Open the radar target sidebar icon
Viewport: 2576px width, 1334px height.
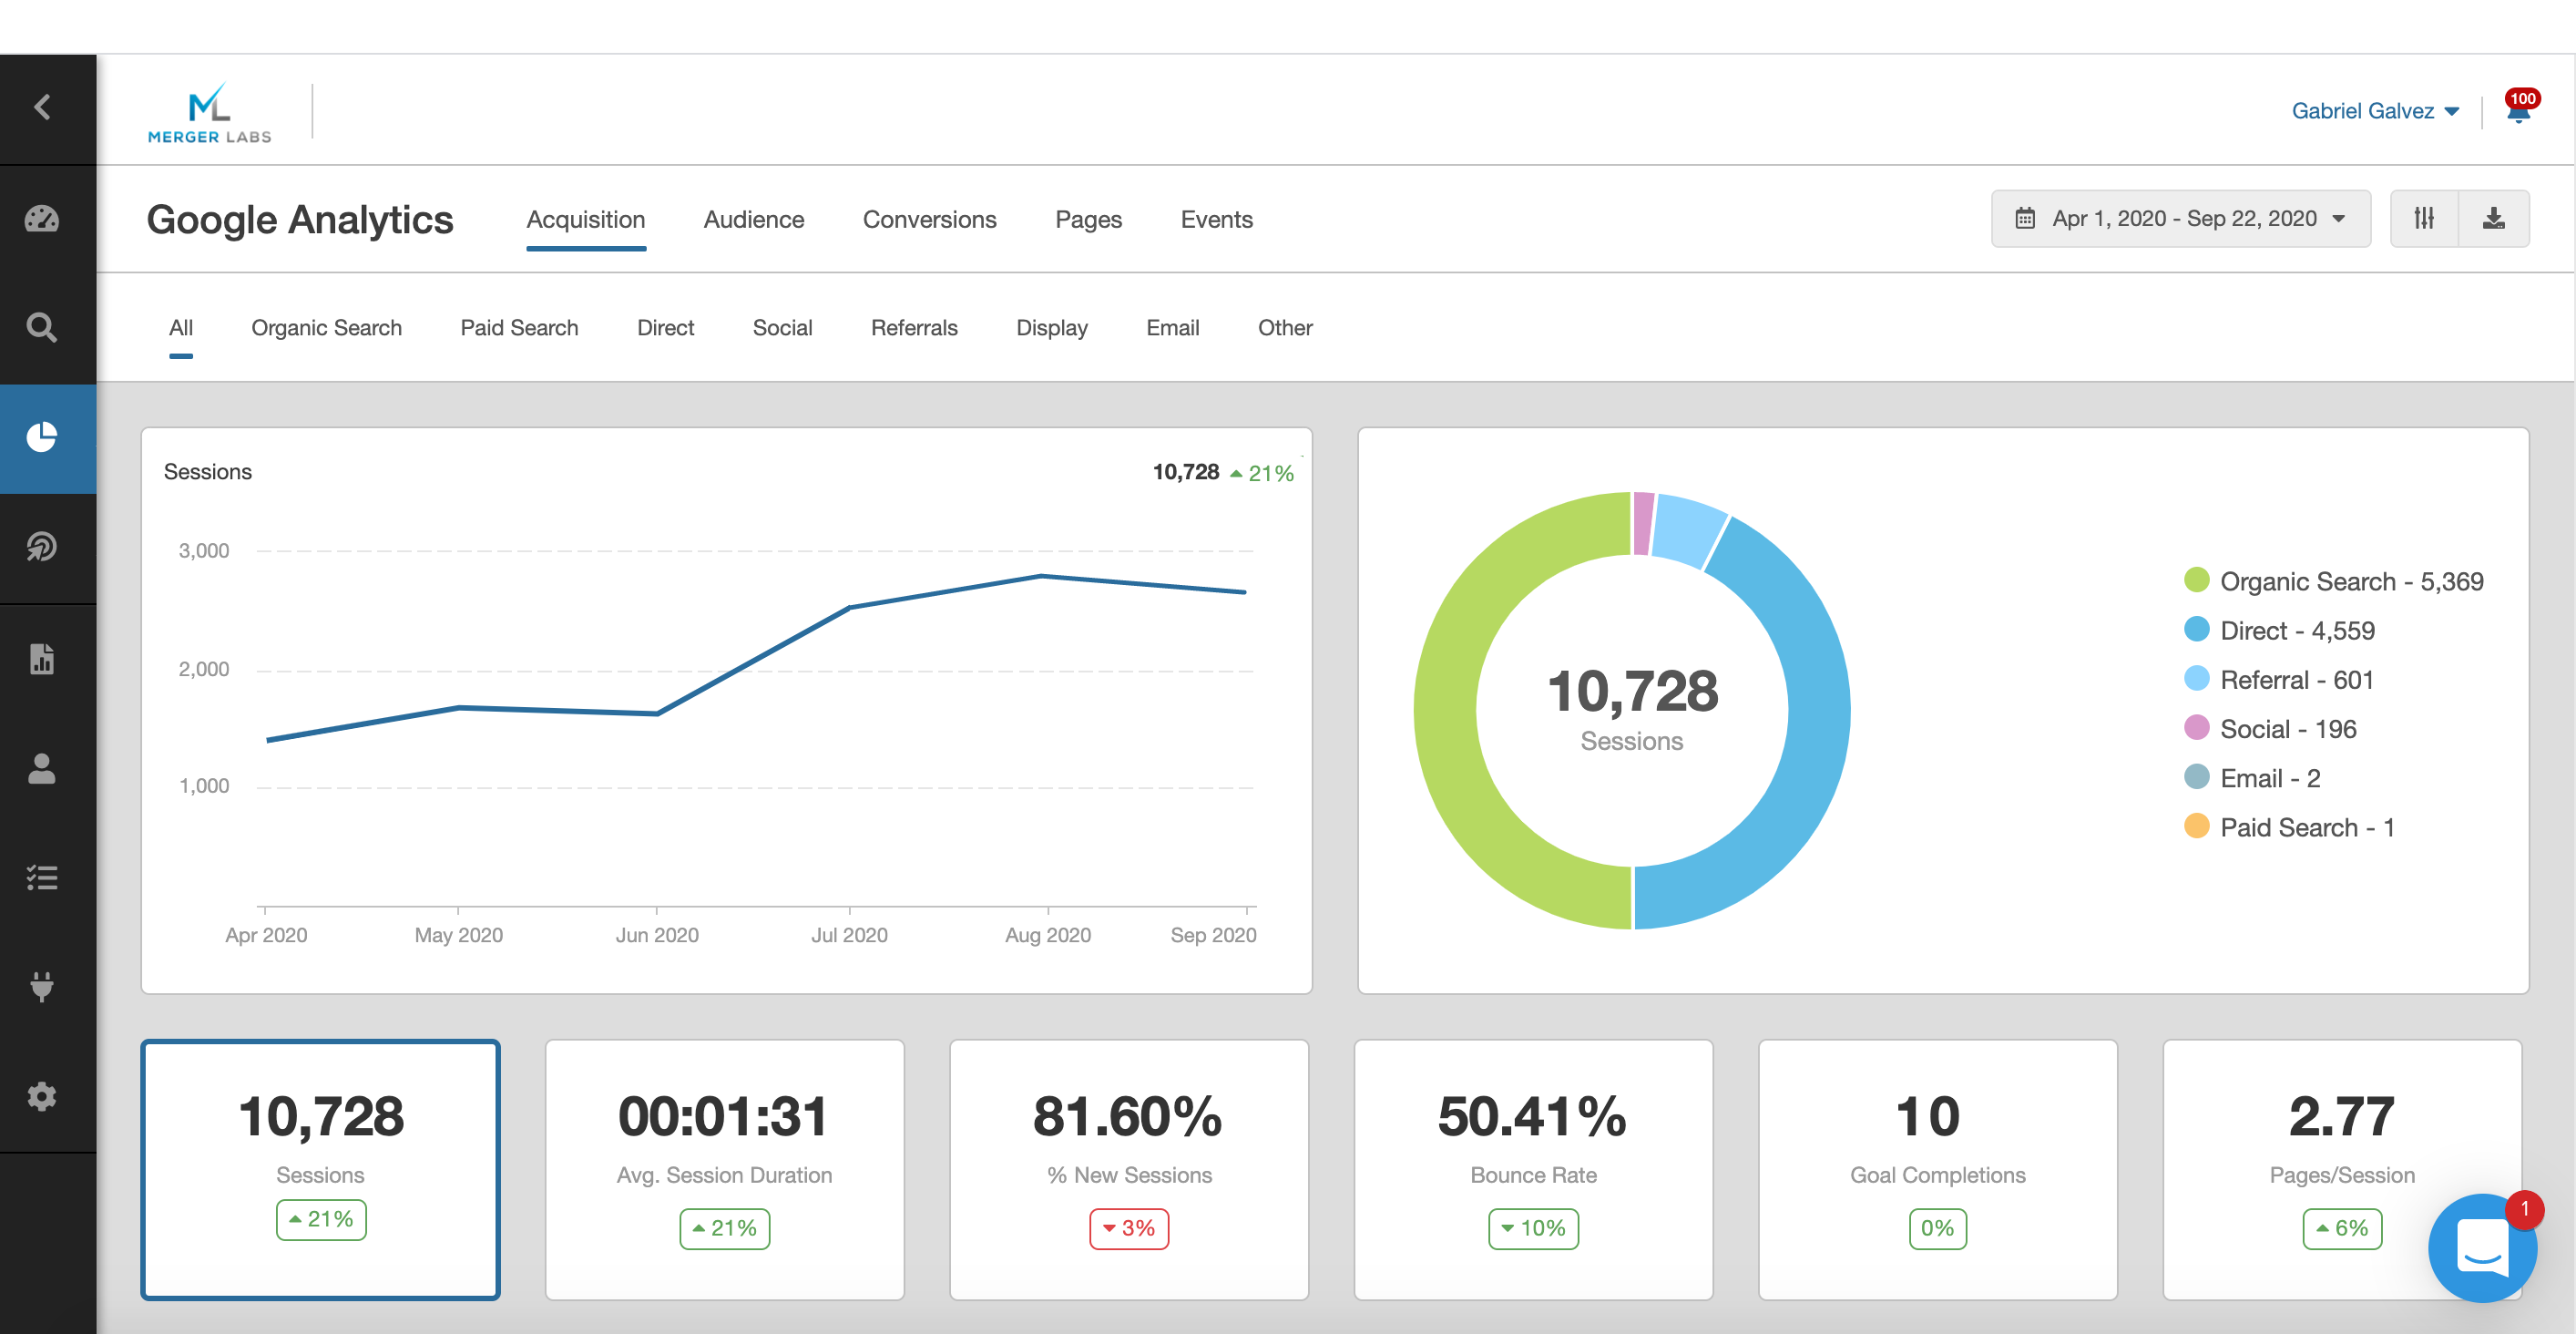tap(42, 547)
